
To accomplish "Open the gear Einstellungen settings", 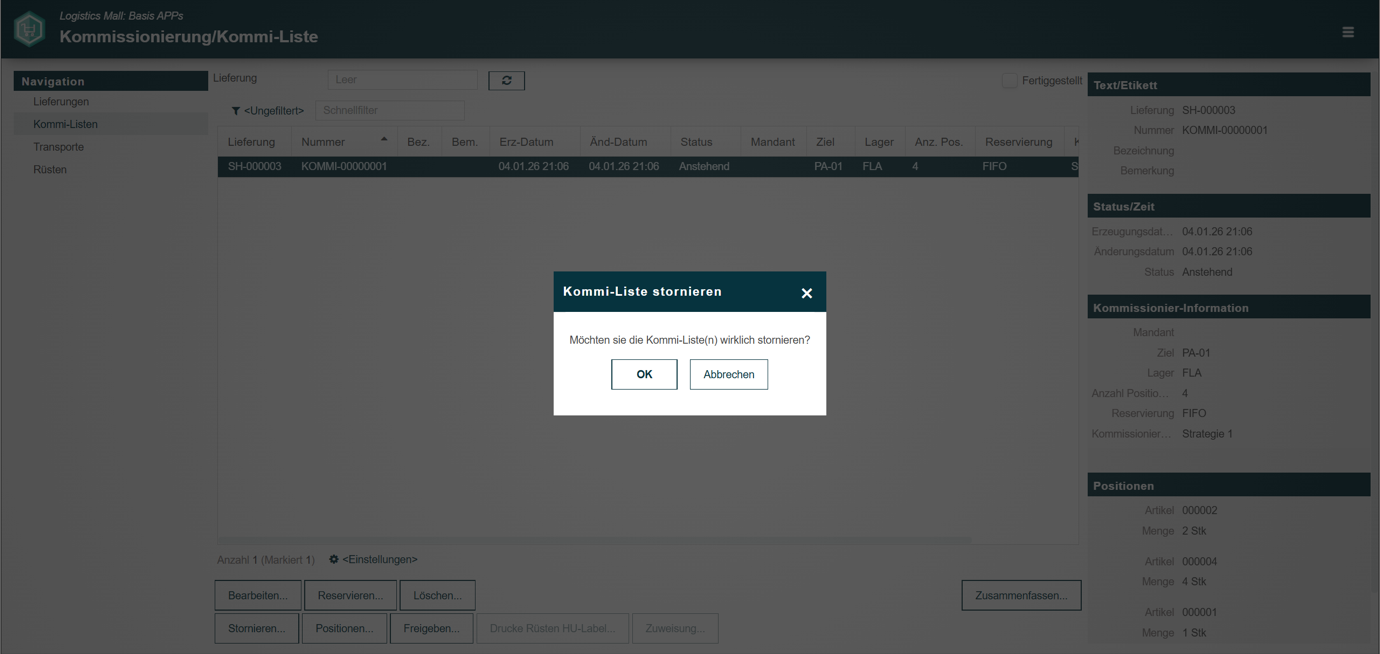I will tap(334, 559).
